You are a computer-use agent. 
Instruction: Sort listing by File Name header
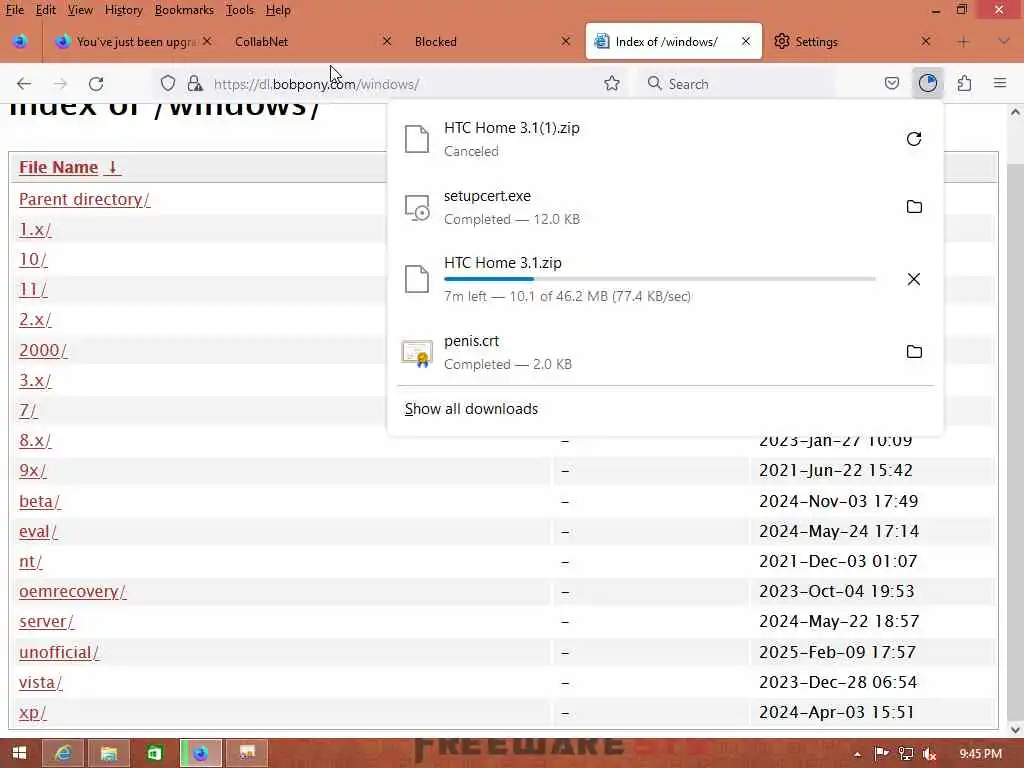[69, 167]
